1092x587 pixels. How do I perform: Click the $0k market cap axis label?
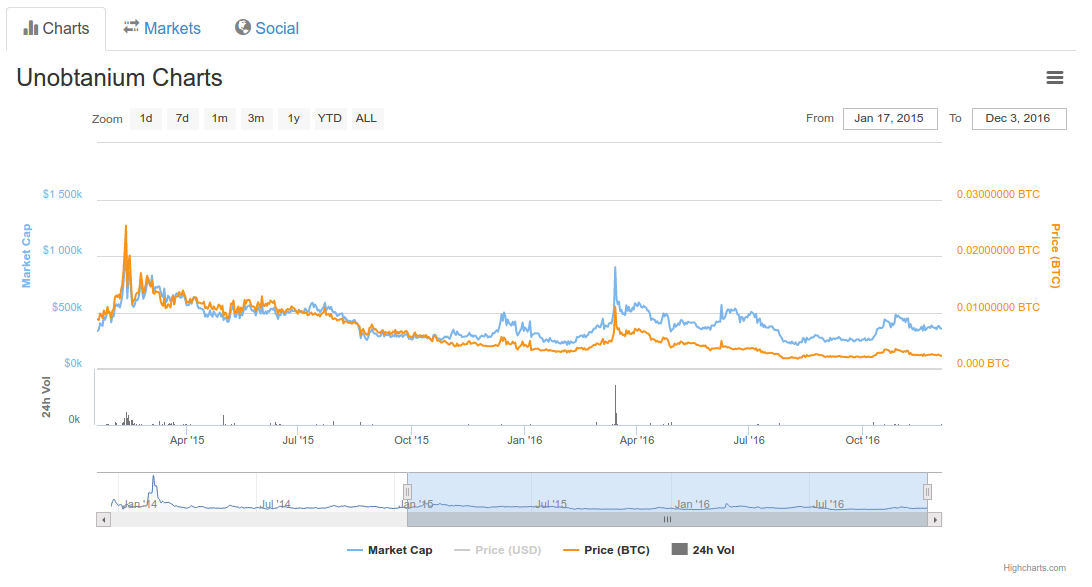click(x=73, y=363)
